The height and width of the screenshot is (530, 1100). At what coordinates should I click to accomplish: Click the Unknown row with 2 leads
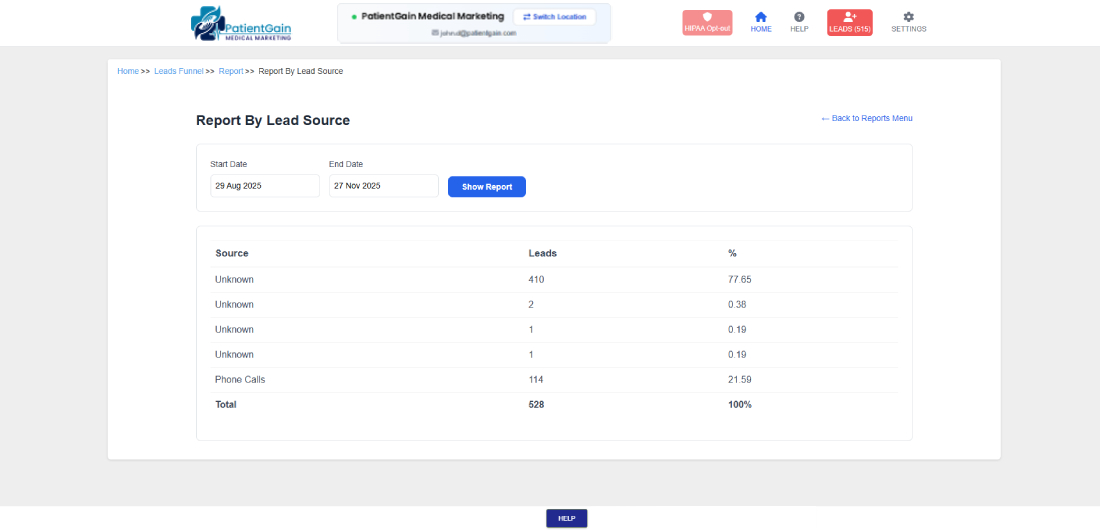pyautogui.click(x=554, y=305)
